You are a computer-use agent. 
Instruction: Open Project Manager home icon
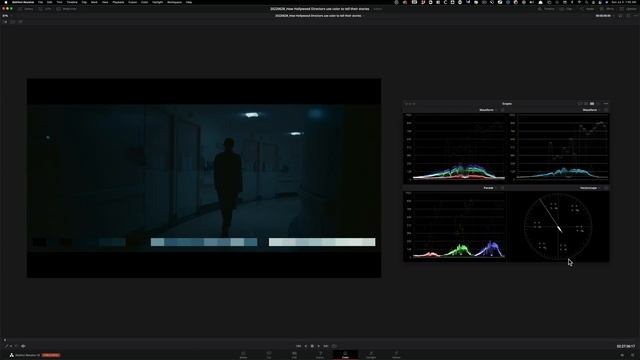pos(622,355)
